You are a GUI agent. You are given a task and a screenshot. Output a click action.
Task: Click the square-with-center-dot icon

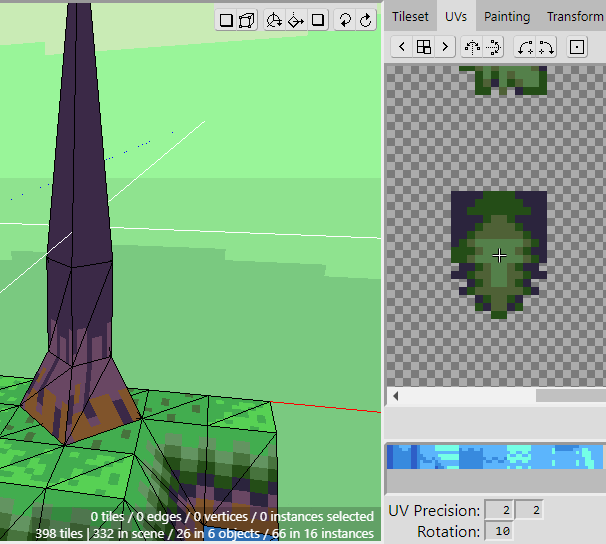coord(577,47)
